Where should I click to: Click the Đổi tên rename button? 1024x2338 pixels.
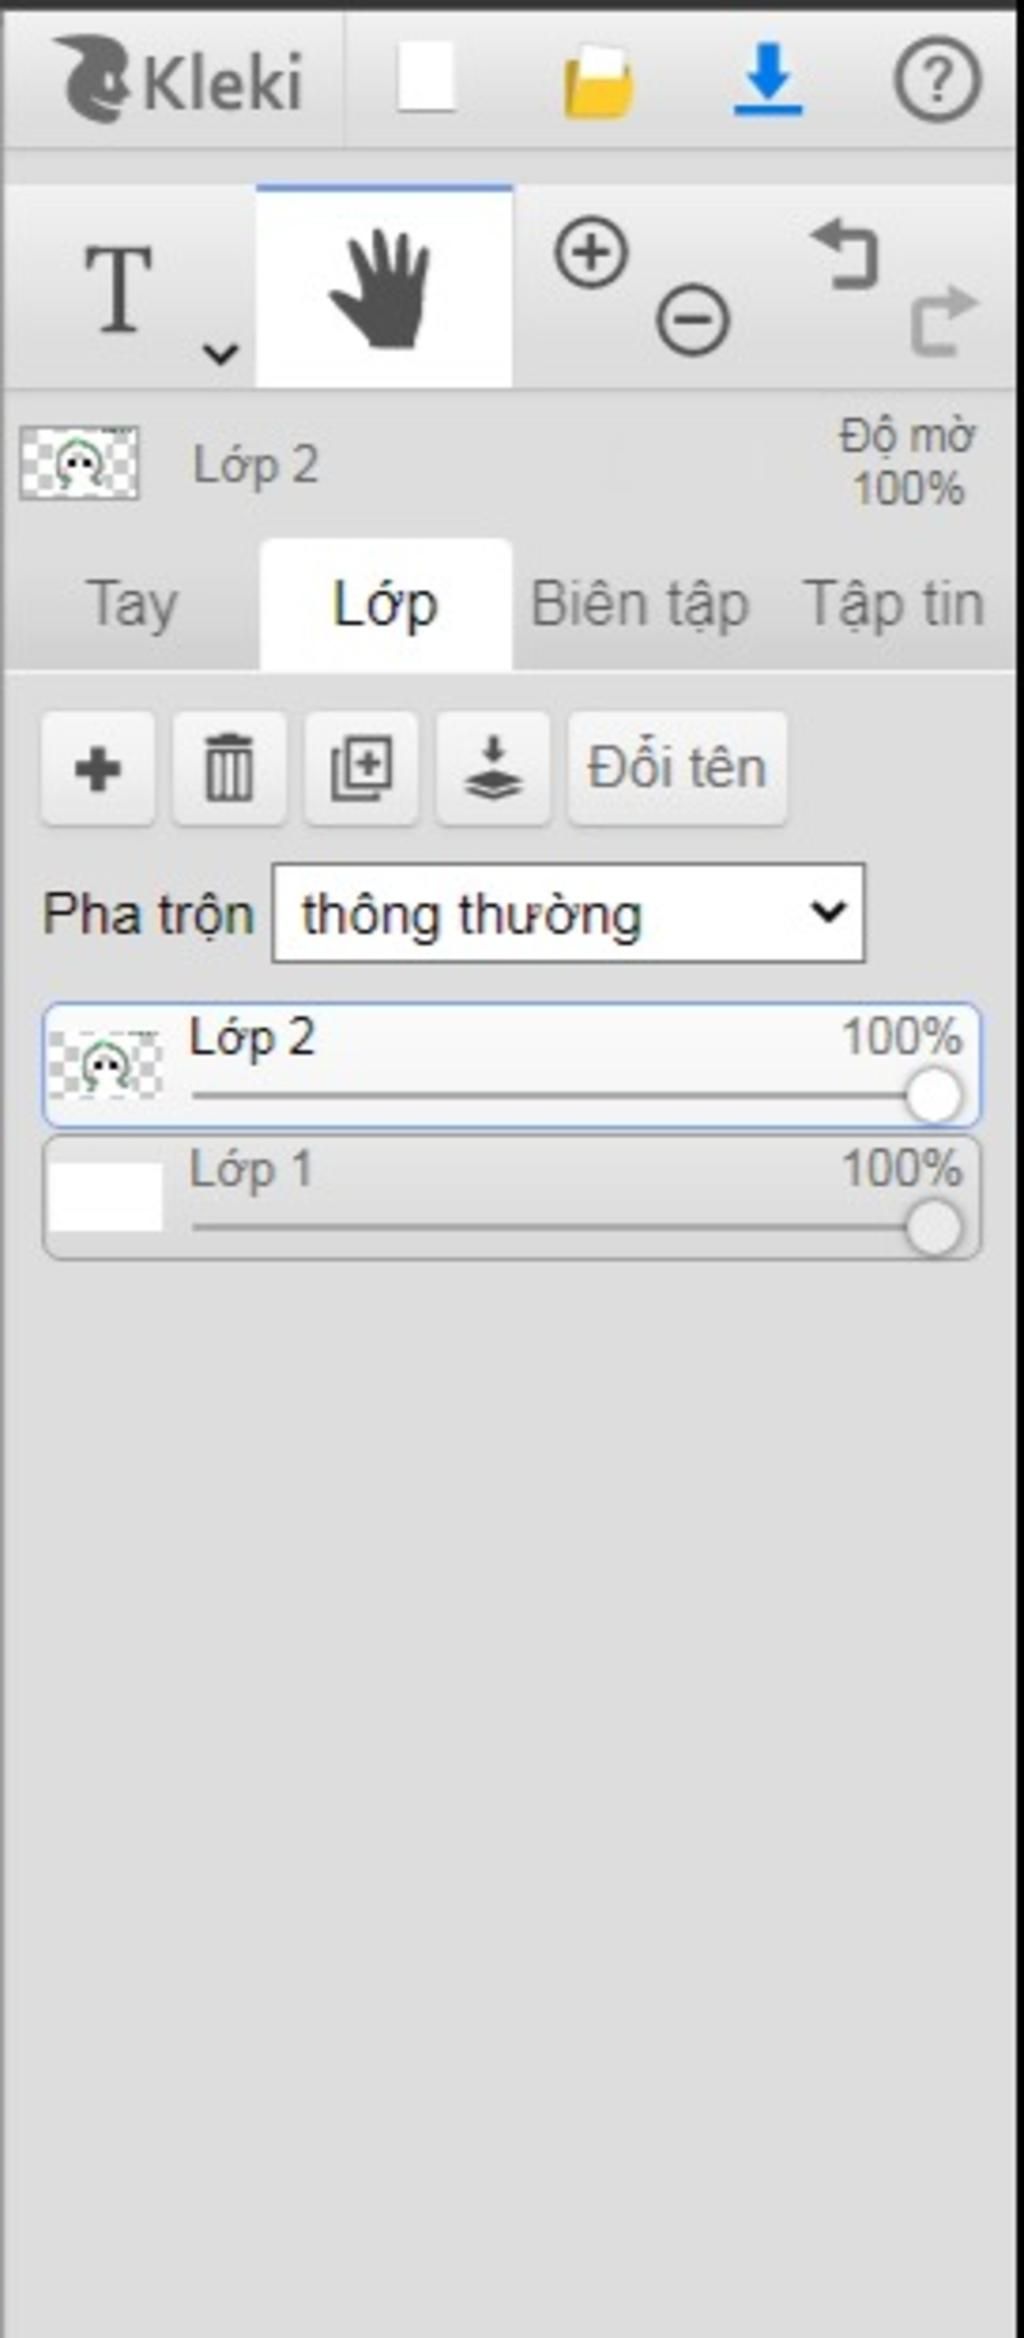pyautogui.click(x=677, y=768)
